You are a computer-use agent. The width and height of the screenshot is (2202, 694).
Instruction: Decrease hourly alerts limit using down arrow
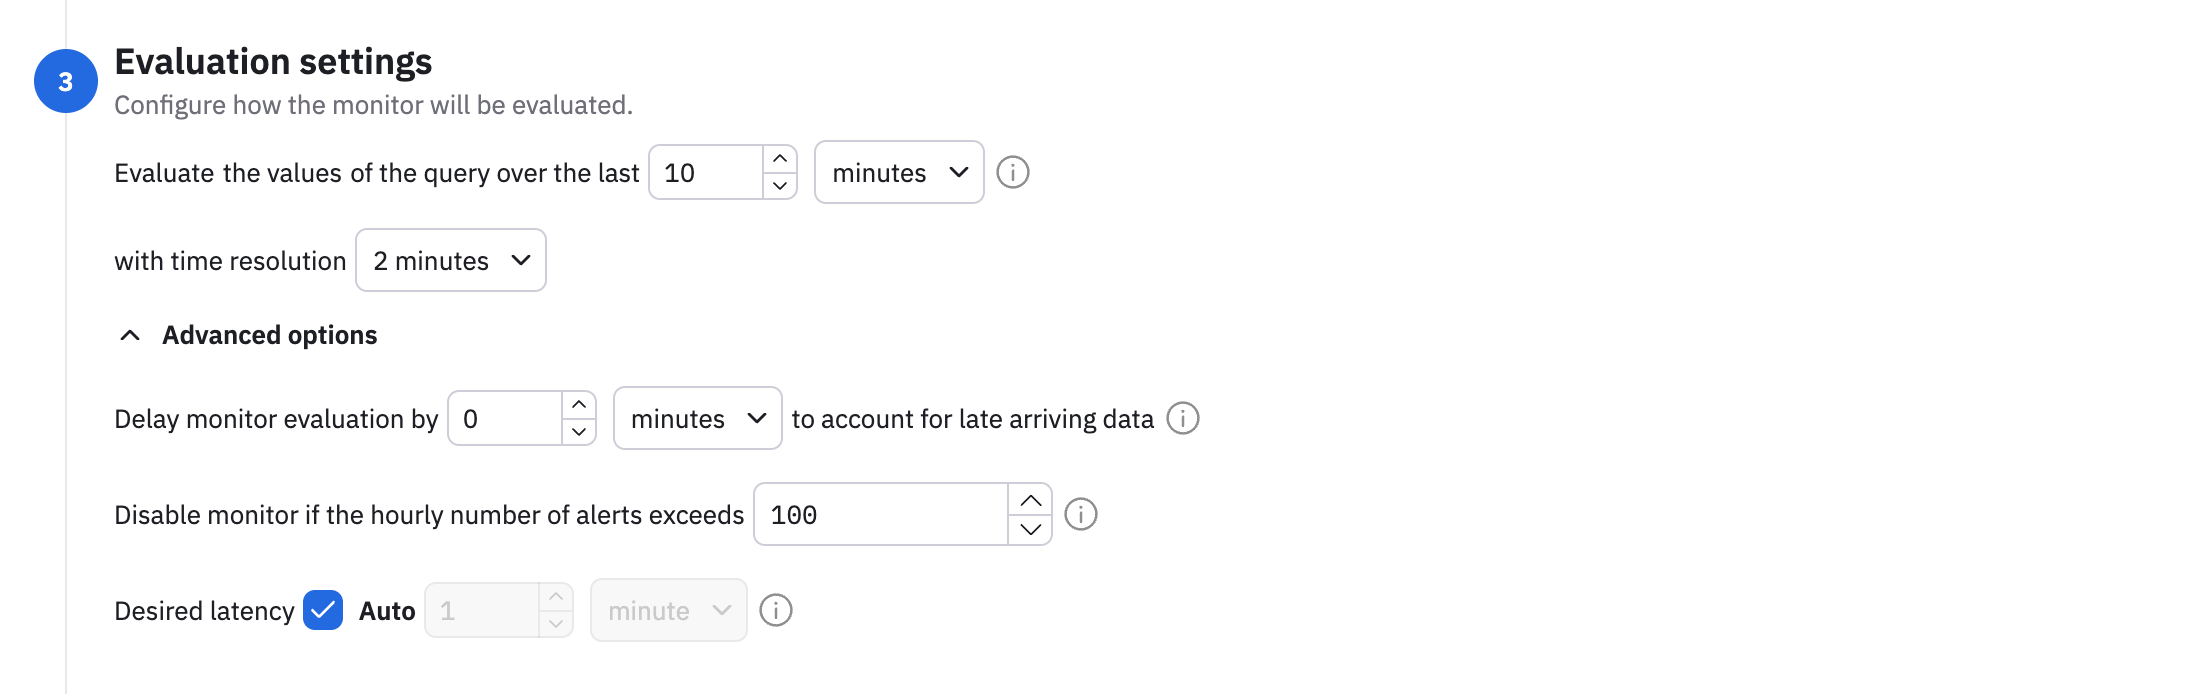point(1030,529)
